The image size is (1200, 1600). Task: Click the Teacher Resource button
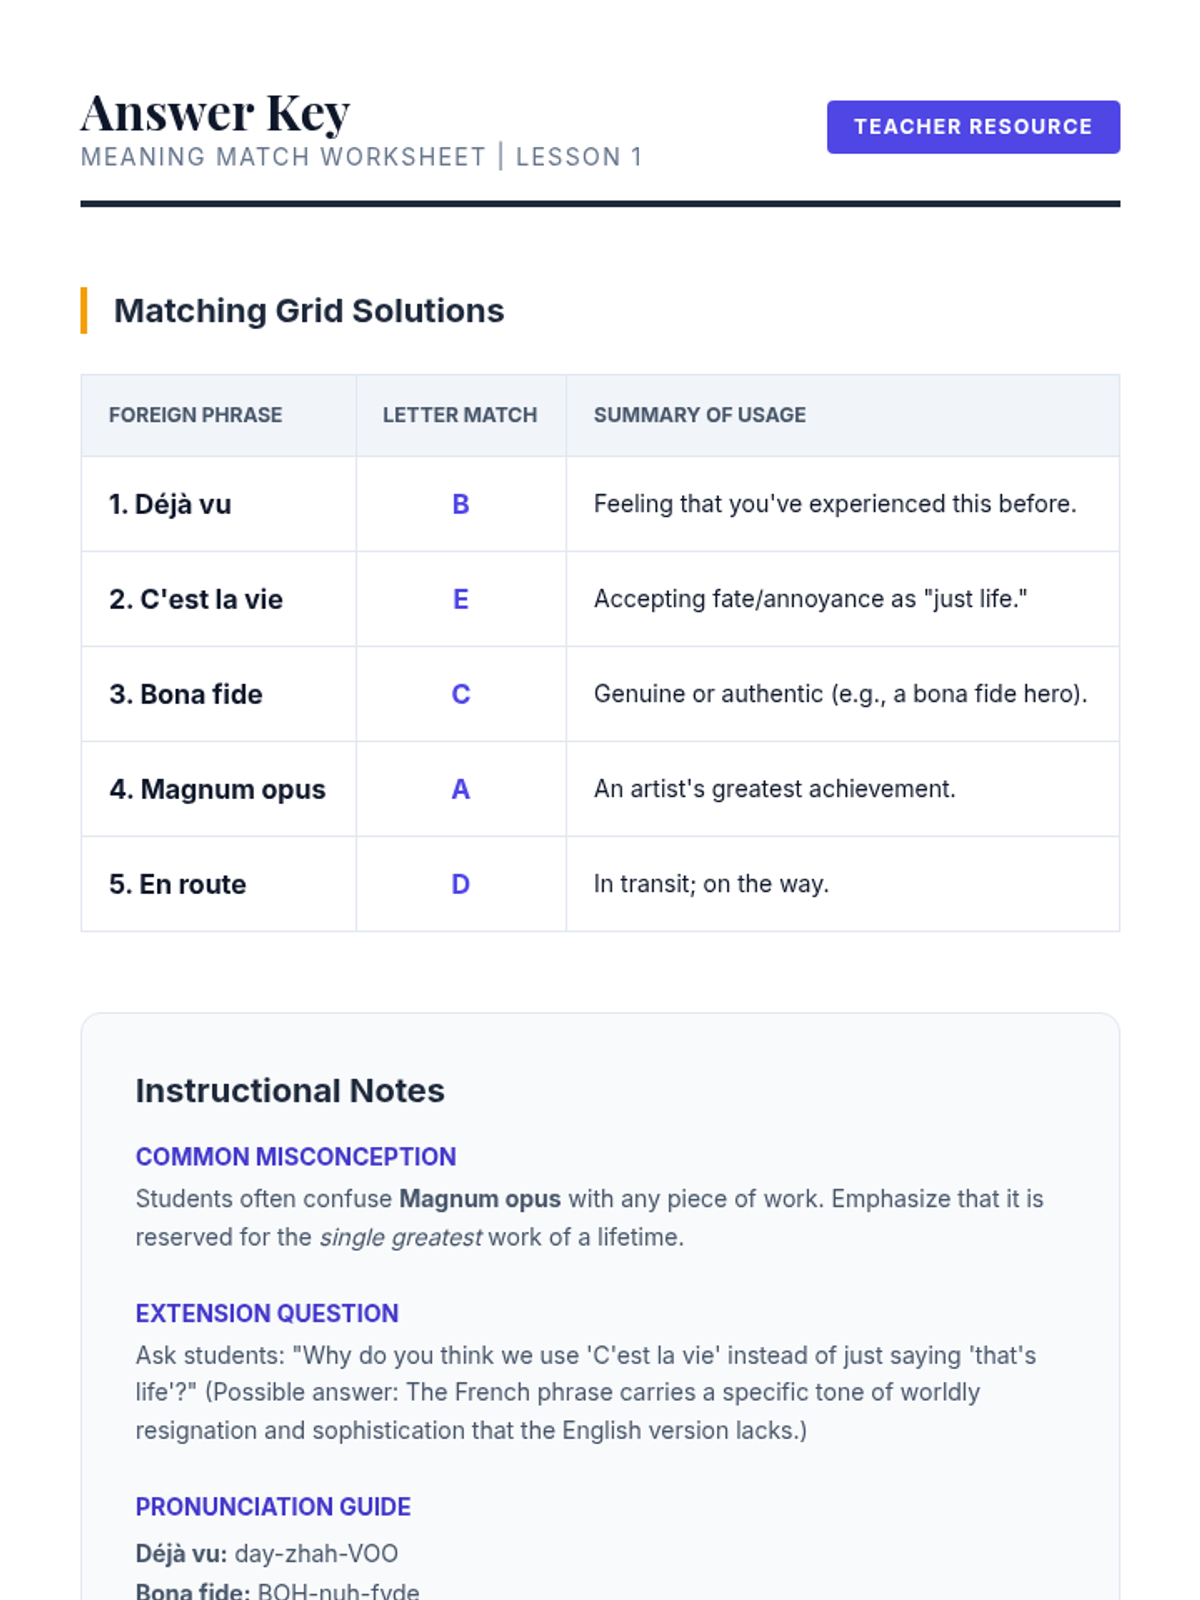pyautogui.click(x=972, y=127)
